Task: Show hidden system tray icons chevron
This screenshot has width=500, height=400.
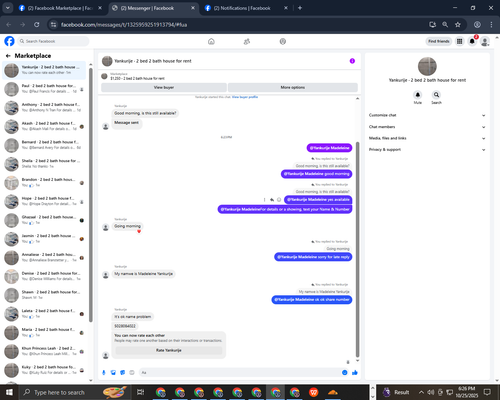Action: tap(421, 392)
